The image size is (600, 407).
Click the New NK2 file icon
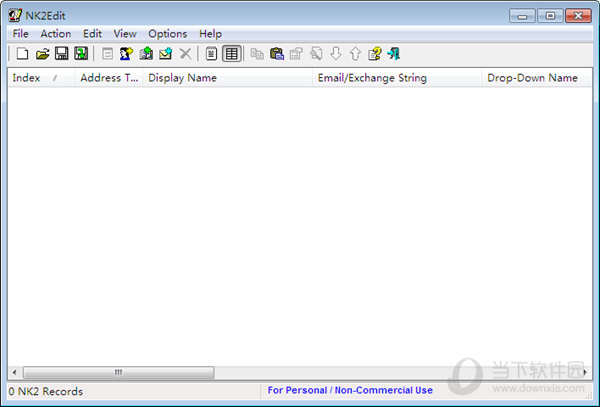(22, 54)
